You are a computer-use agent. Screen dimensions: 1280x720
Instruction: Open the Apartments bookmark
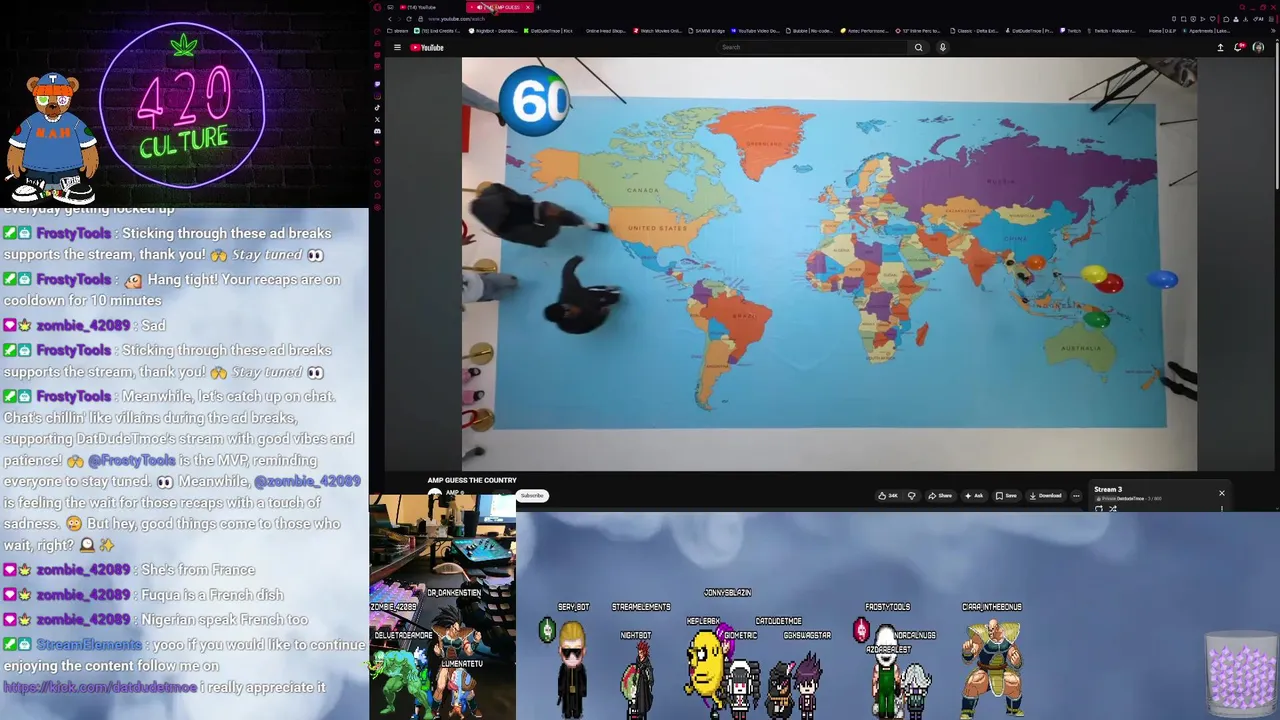click(1206, 31)
